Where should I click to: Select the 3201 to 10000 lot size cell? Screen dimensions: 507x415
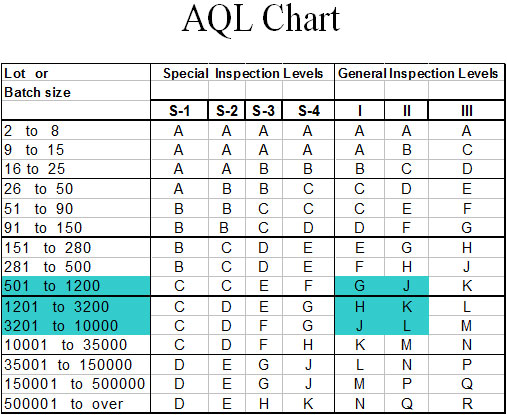76,326
